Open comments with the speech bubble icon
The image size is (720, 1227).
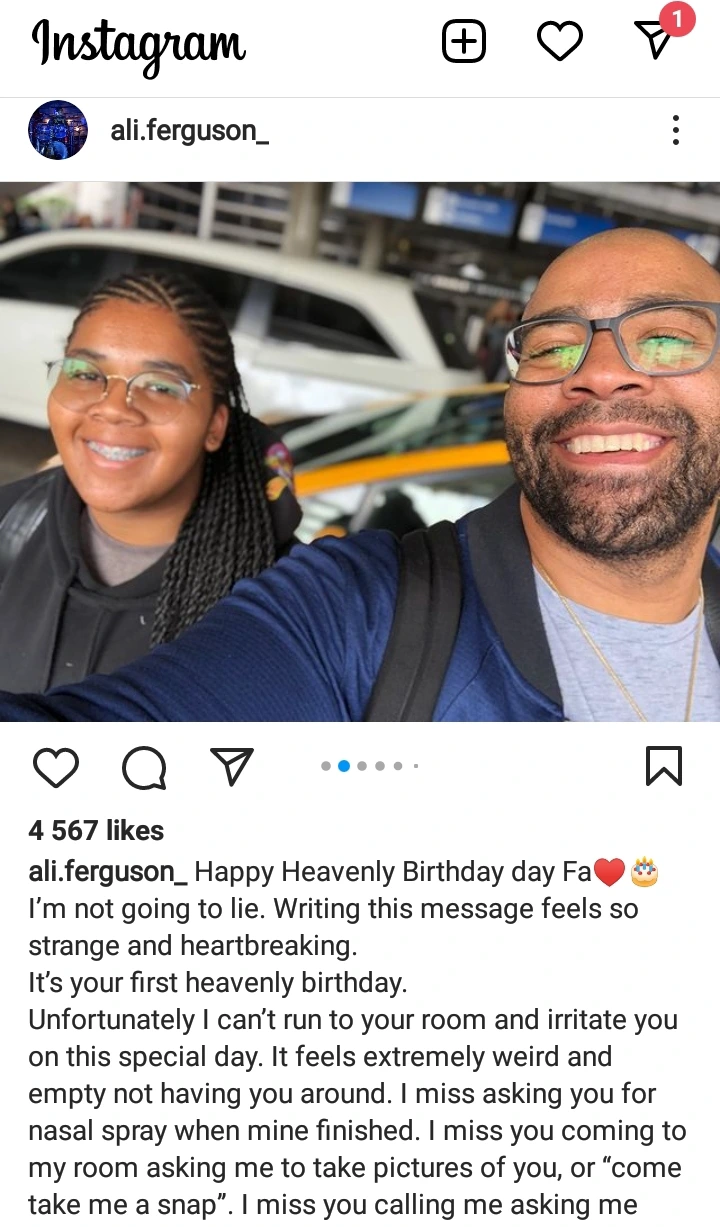[x=144, y=767]
